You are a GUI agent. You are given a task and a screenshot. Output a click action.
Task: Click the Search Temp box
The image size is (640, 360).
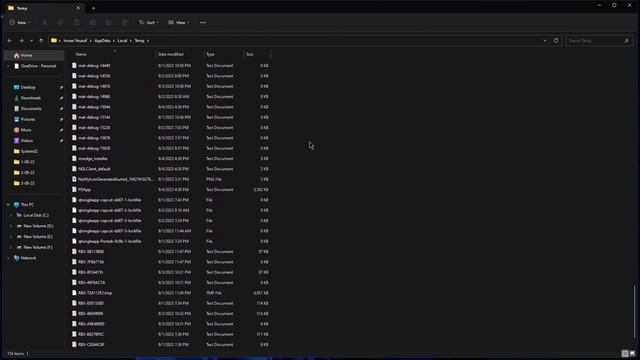(598, 41)
